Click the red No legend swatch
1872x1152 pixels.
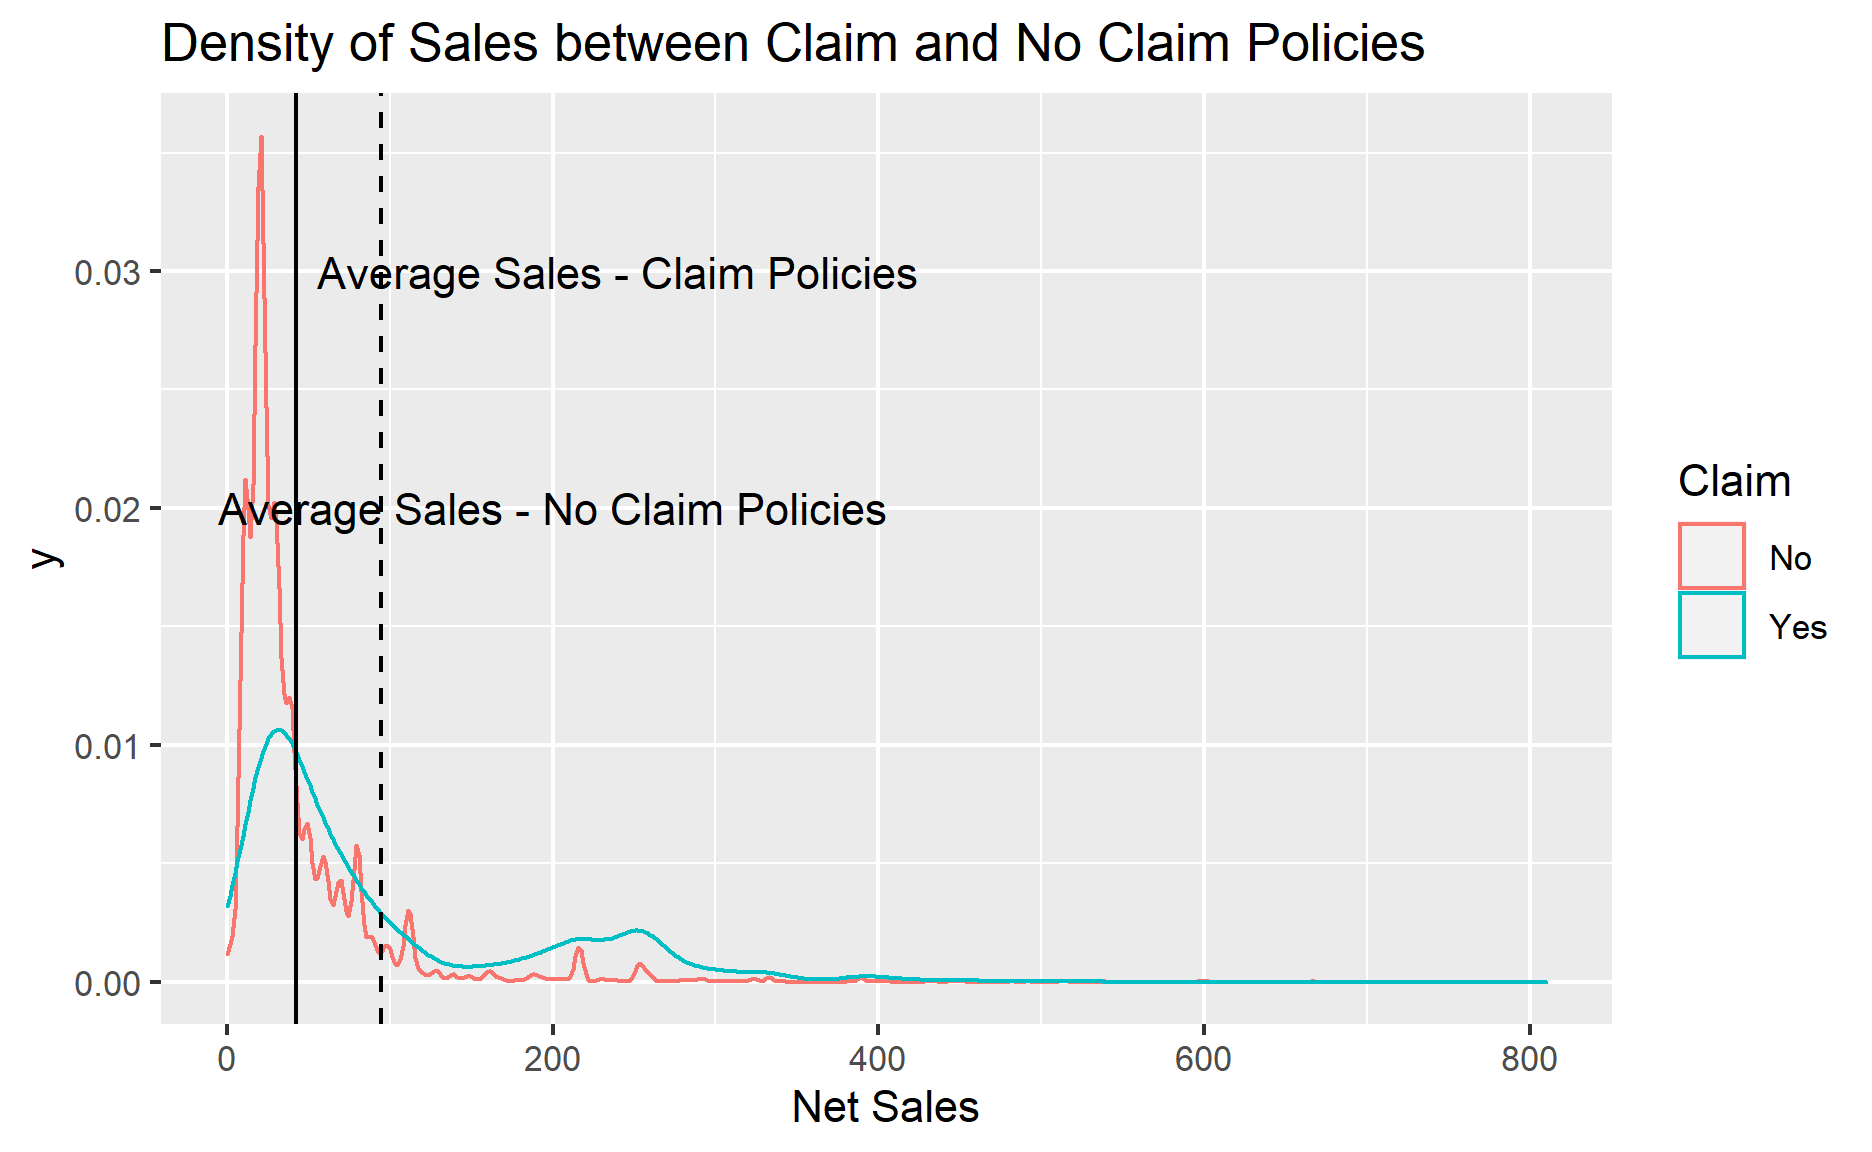[x=1711, y=556]
